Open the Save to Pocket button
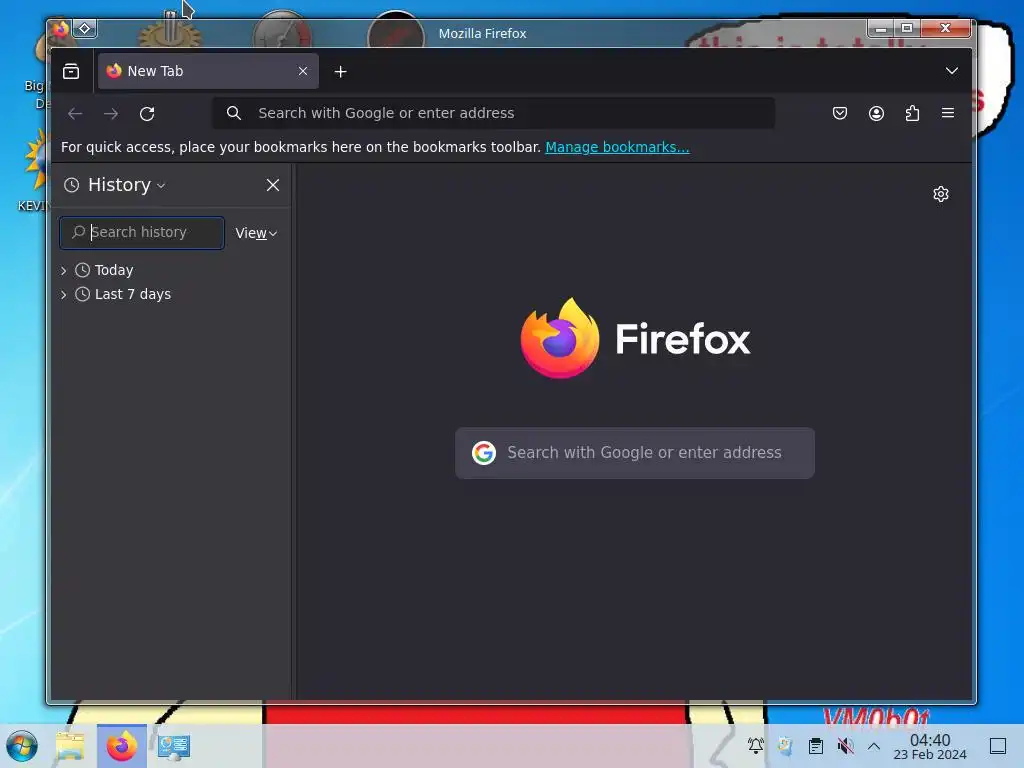The width and height of the screenshot is (1024, 768). [840, 113]
